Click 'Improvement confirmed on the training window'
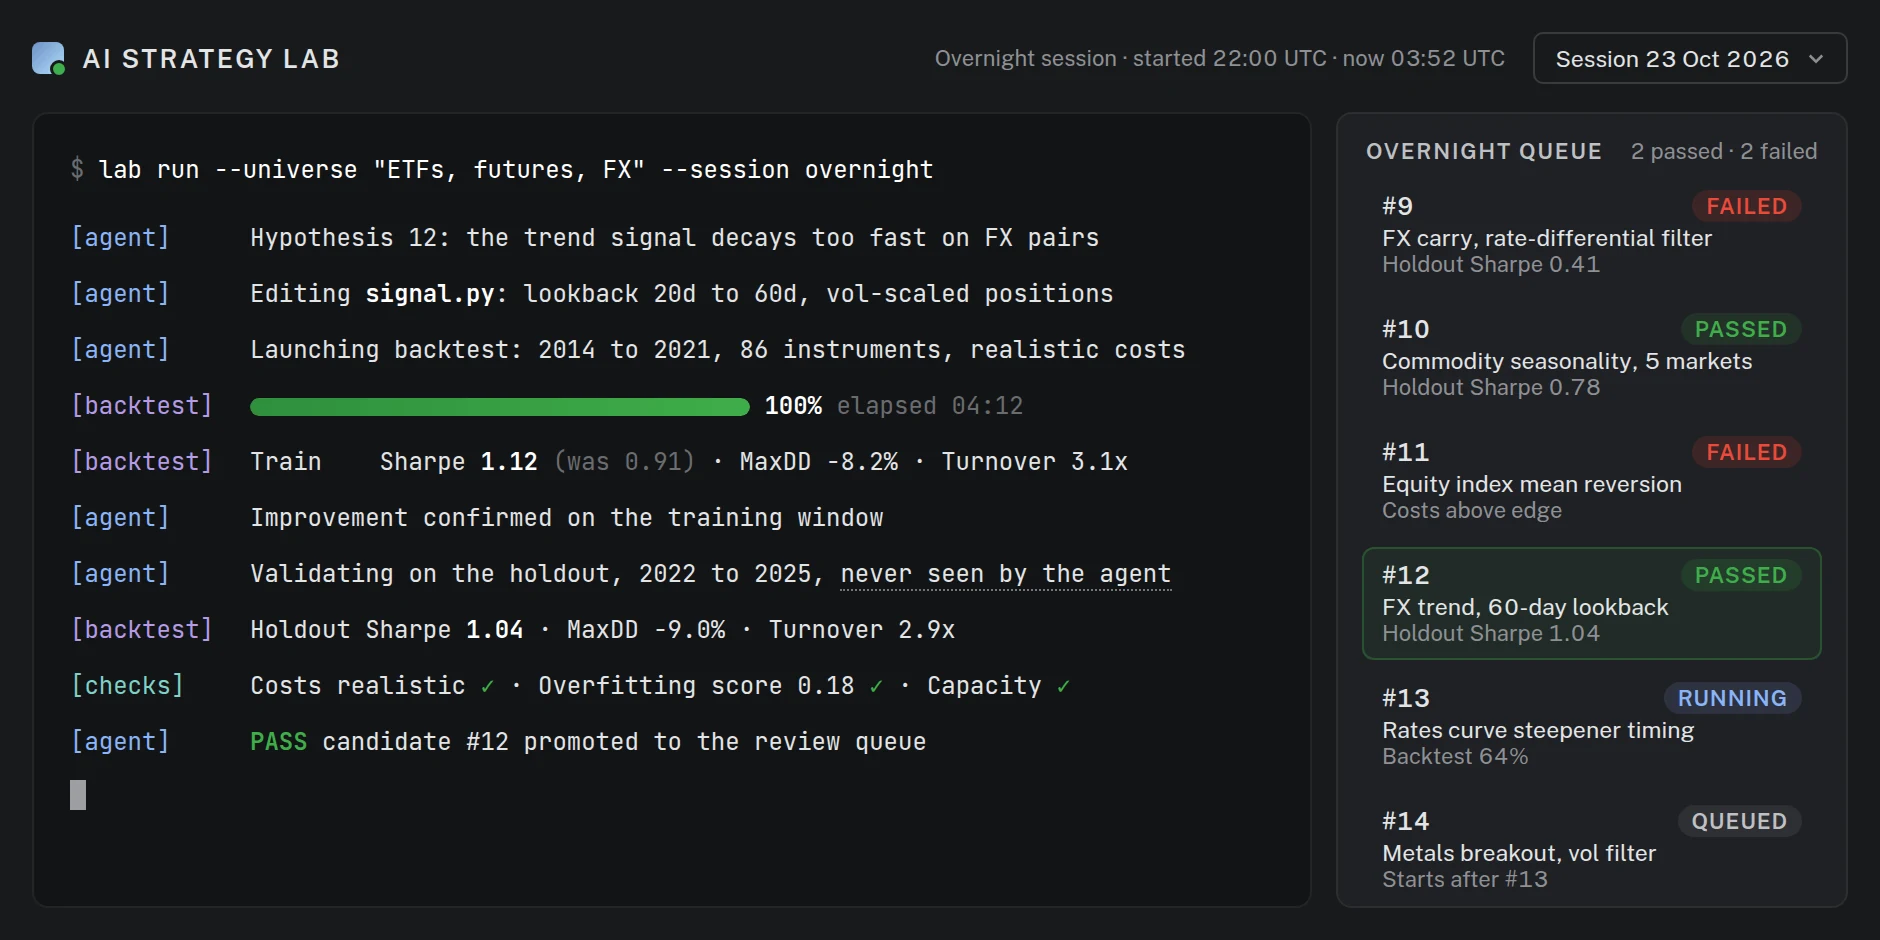The height and width of the screenshot is (940, 1880). tap(567, 518)
